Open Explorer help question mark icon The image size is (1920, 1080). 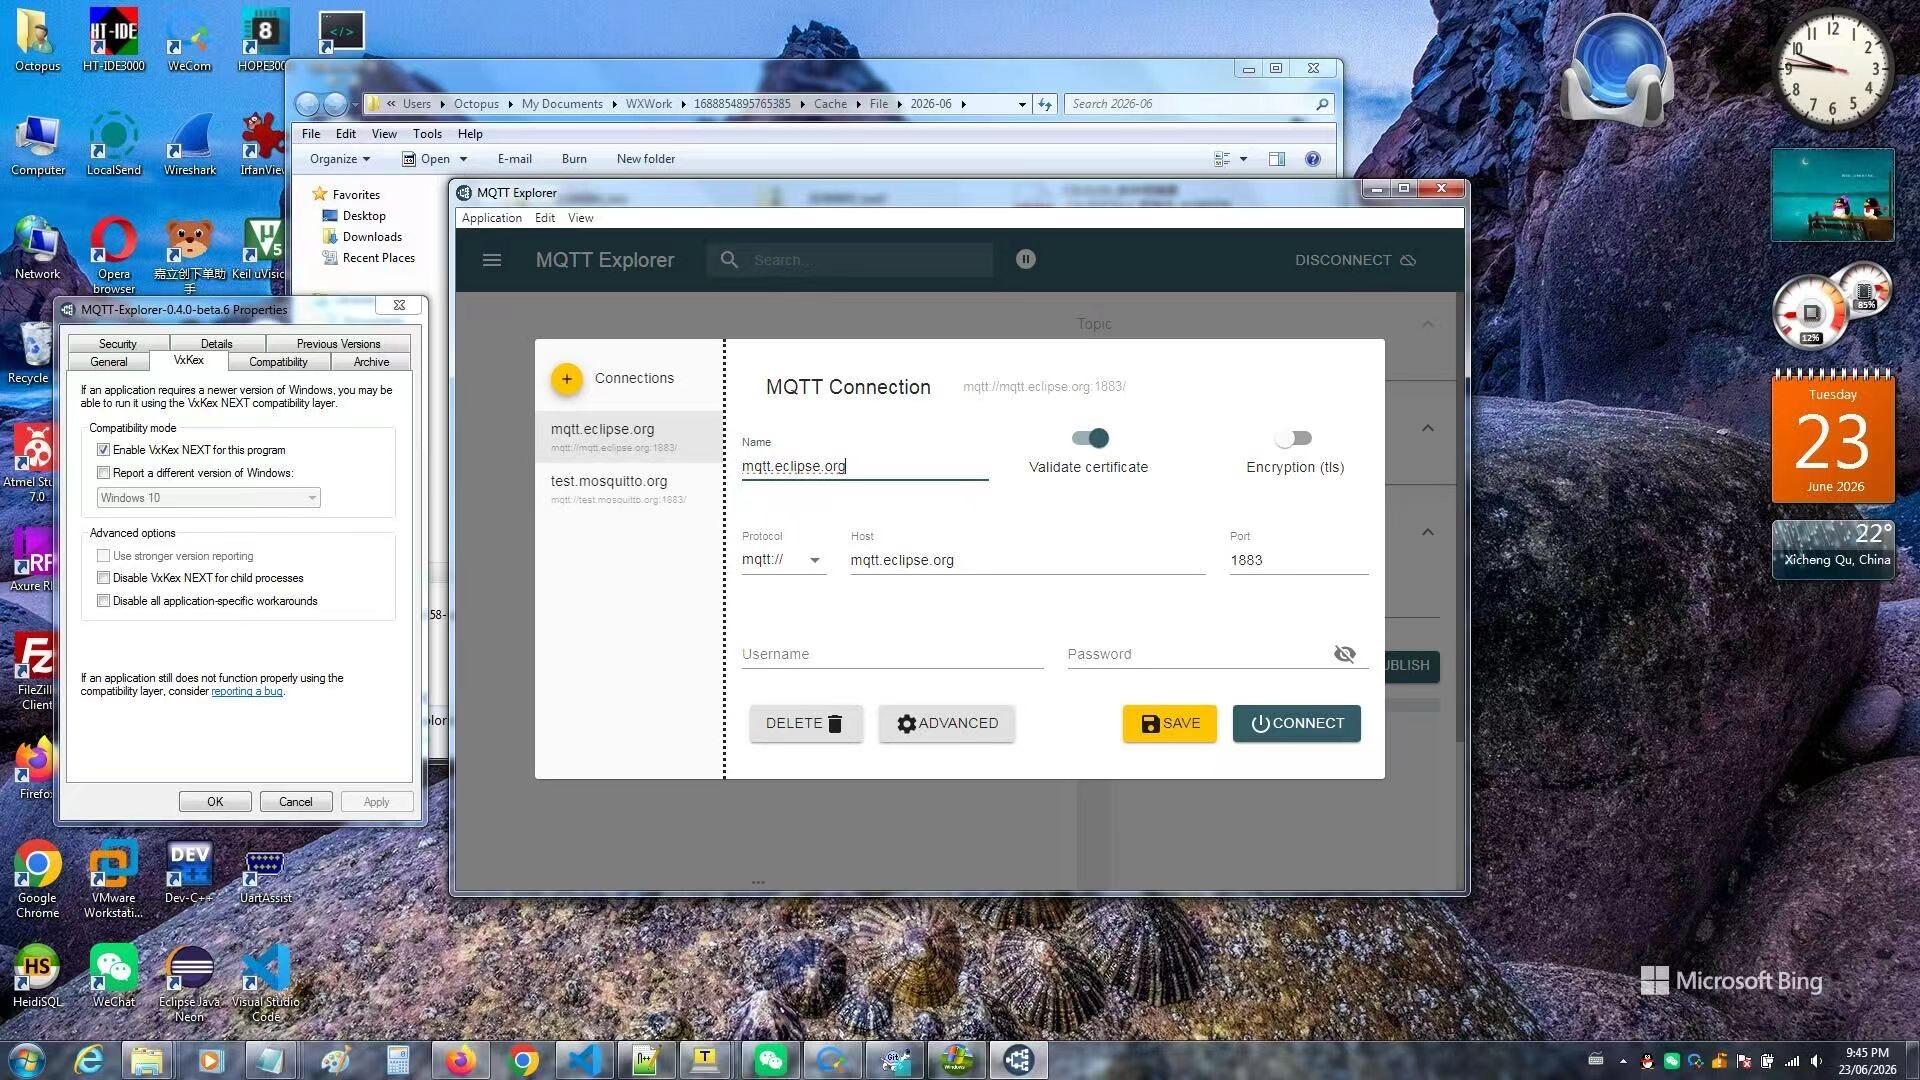(1313, 159)
